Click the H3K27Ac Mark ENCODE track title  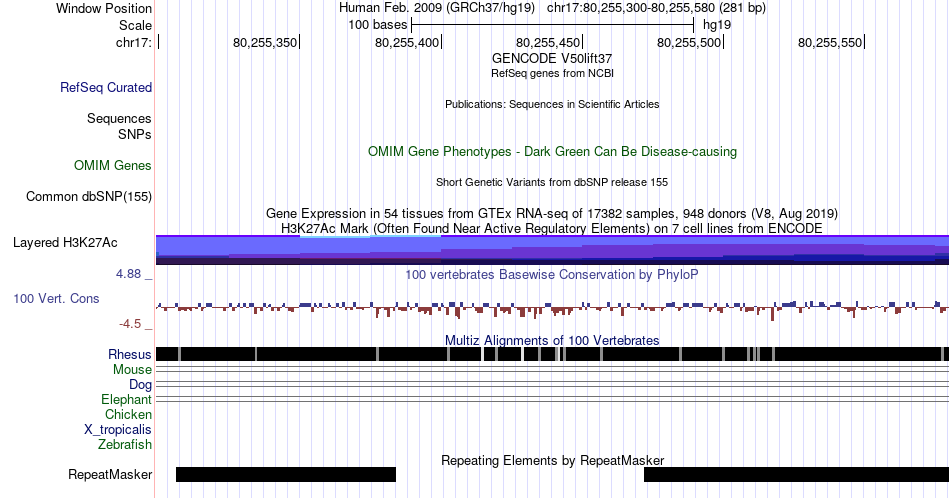click(552, 228)
